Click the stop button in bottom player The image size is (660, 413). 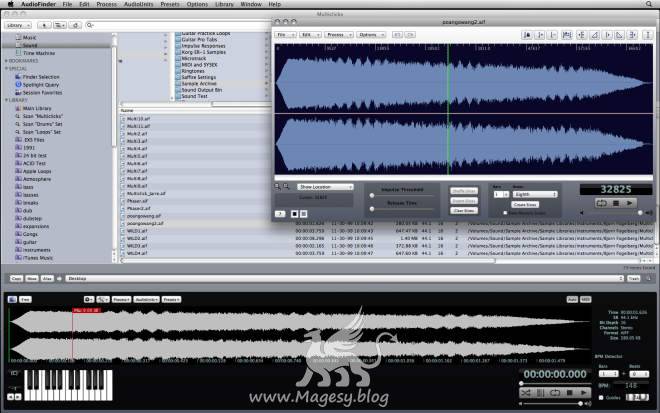[570, 393]
